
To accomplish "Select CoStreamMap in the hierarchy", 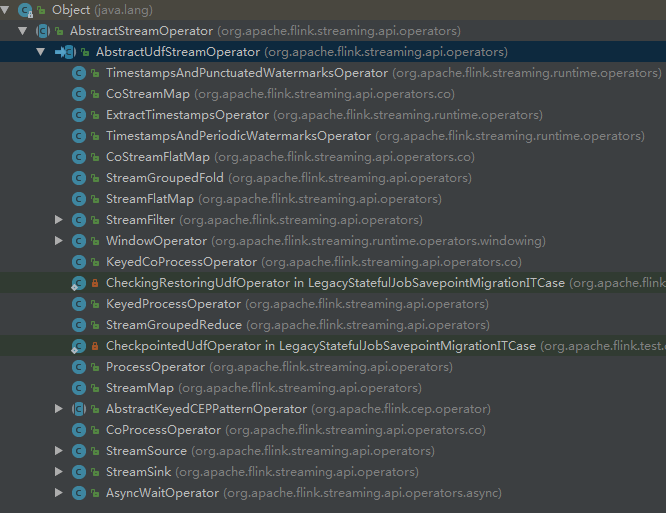I will pyautogui.click(x=148, y=94).
